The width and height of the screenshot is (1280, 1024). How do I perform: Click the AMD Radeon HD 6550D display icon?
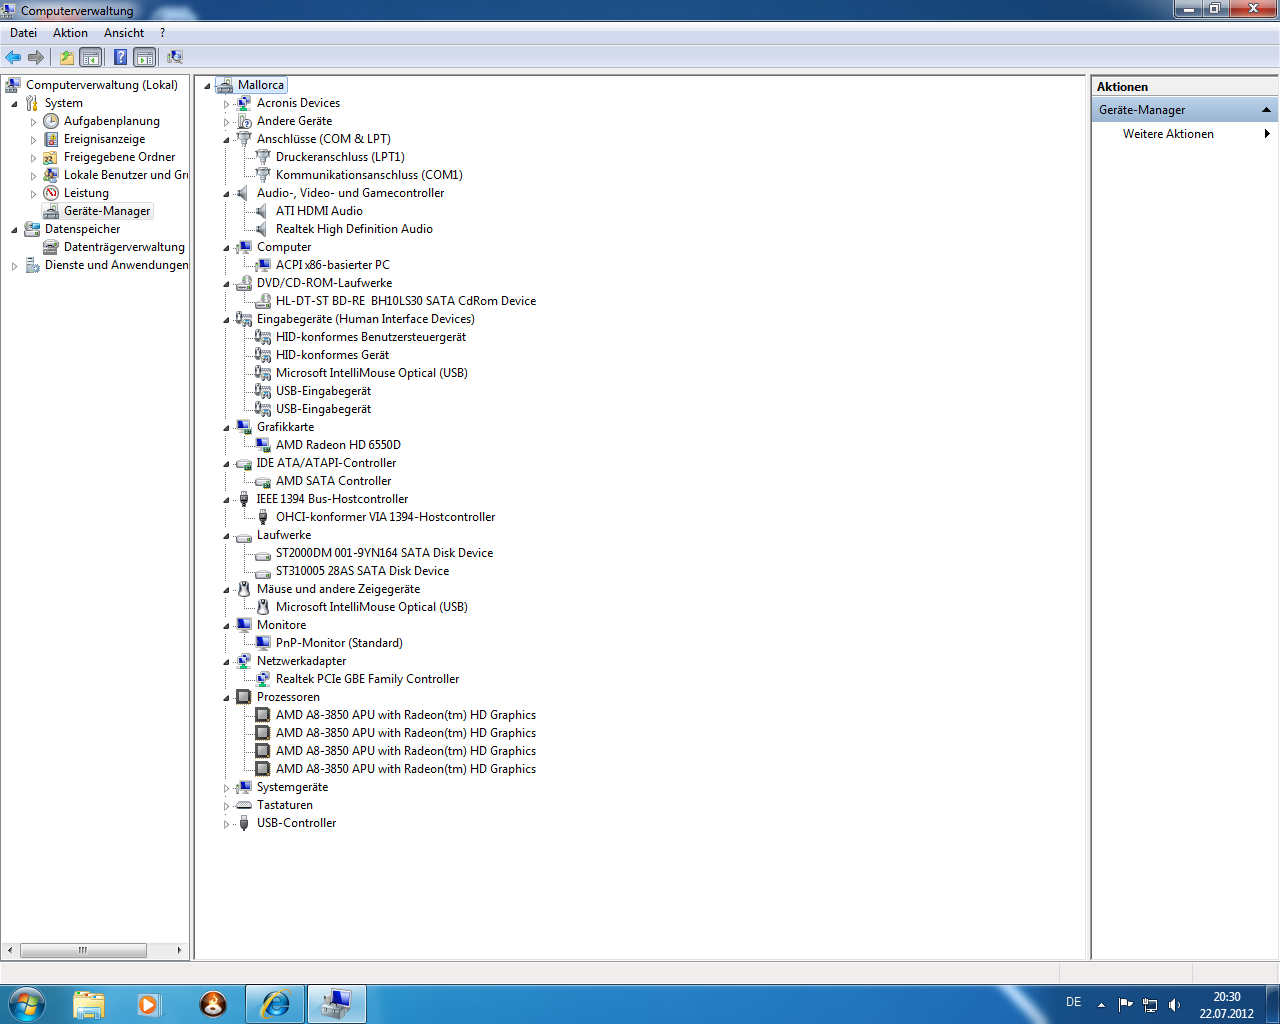click(263, 445)
